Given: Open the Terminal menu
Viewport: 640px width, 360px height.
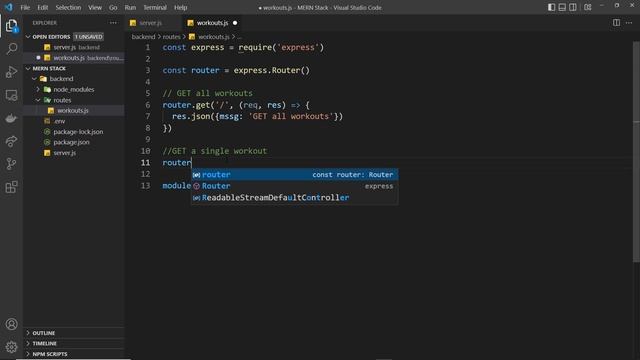Looking at the screenshot, I should [x=155, y=7].
